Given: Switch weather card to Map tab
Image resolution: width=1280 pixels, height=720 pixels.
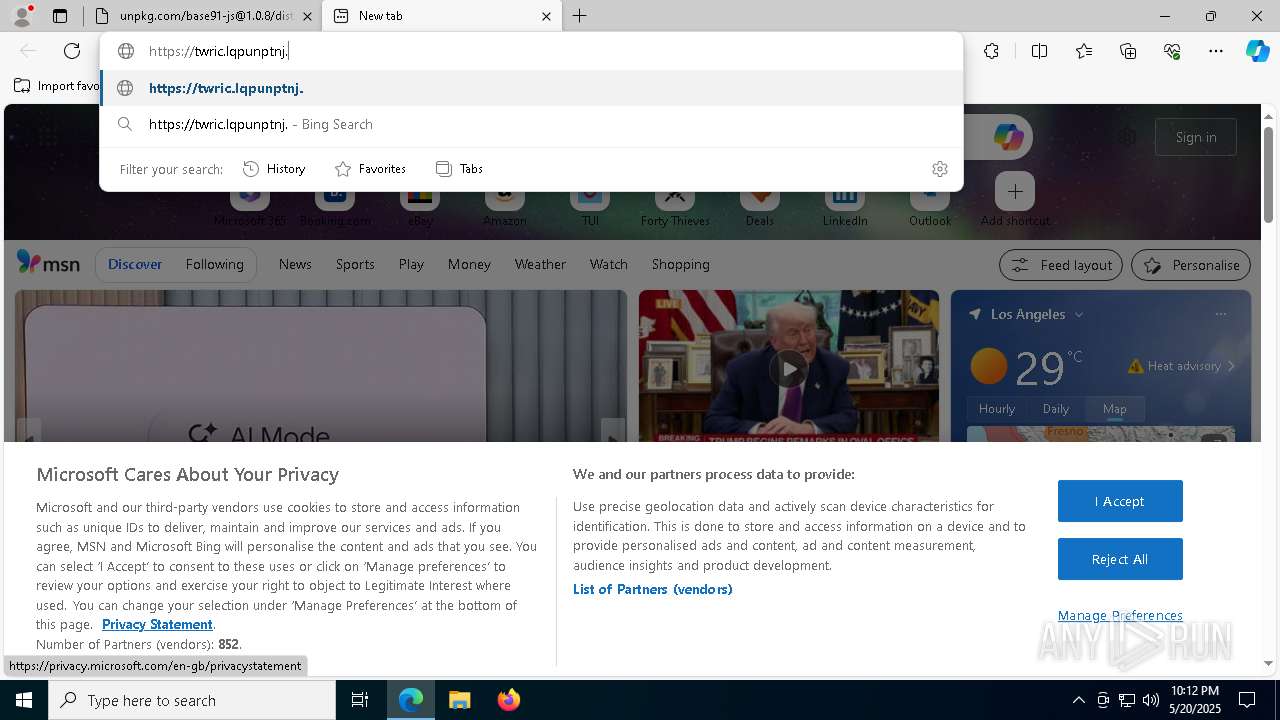Looking at the screenshot, I should coord(1114,408).
